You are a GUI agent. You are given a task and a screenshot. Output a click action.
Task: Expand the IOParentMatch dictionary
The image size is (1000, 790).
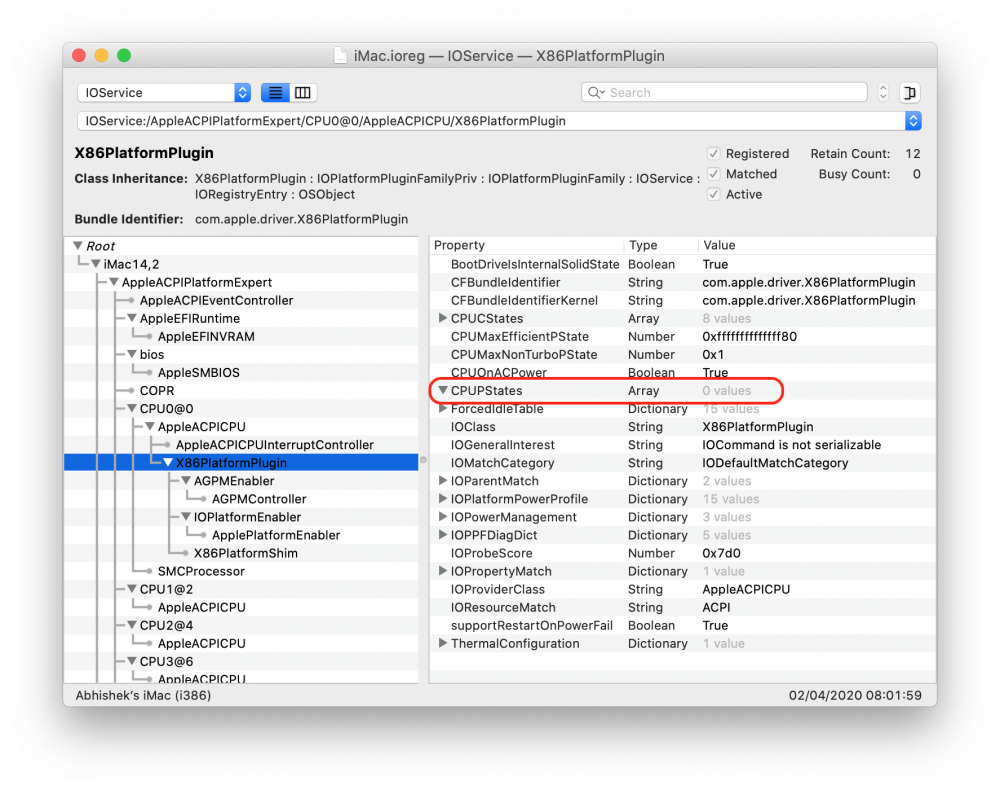[x=443, y=481]
